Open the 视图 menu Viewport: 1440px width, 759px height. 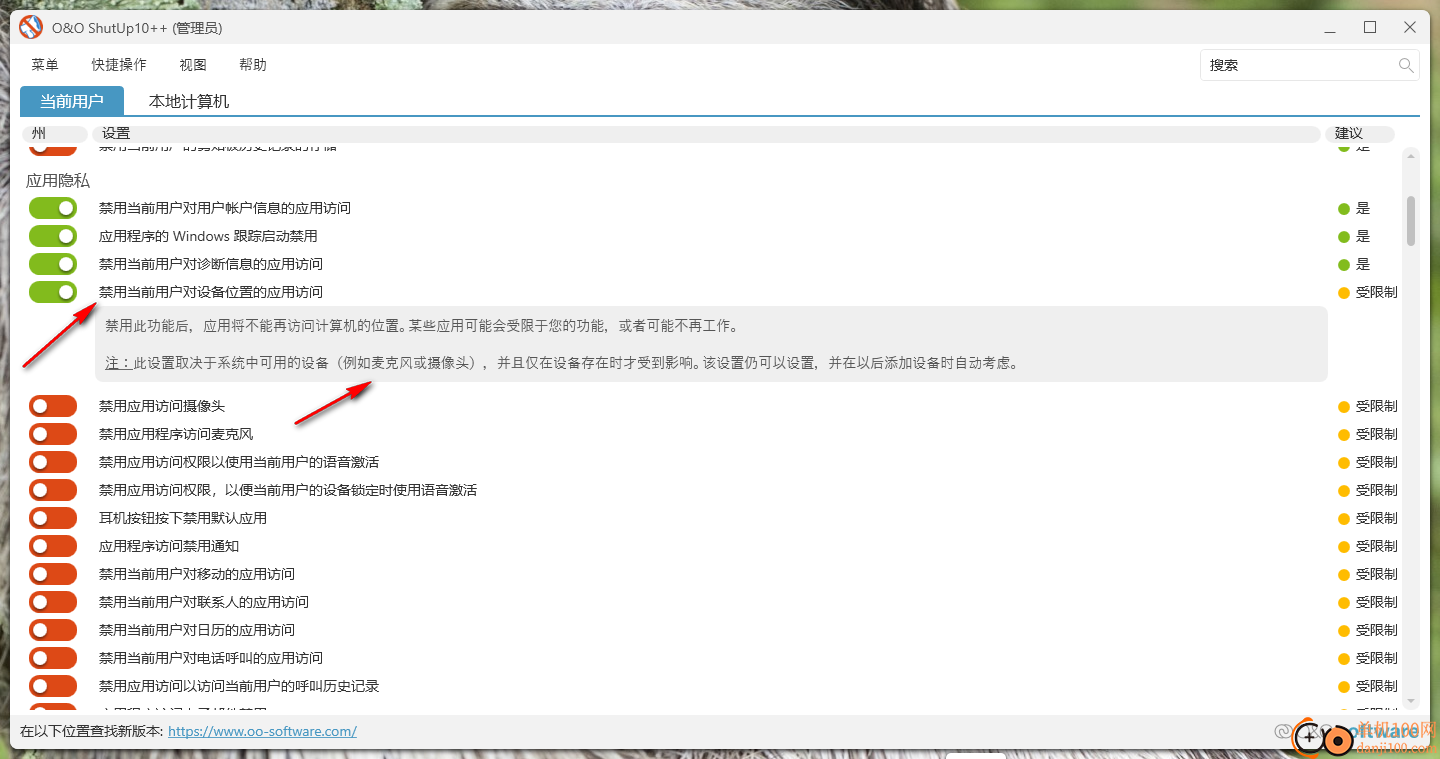tap(193, 65)
